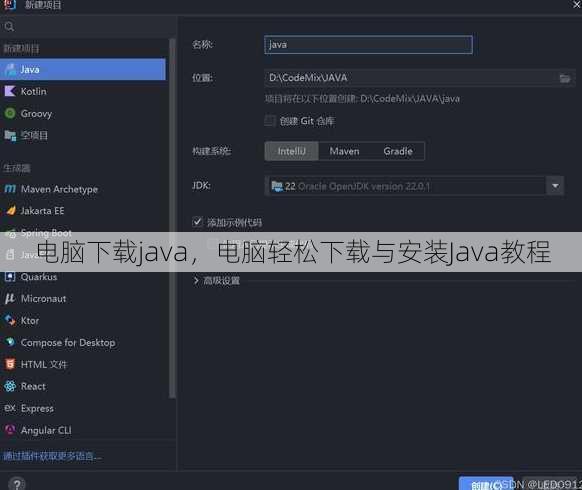The image size is (582, 490).
Task: Uncheck the 添加示例代码 checkbox
Action: tap(197, 222)
